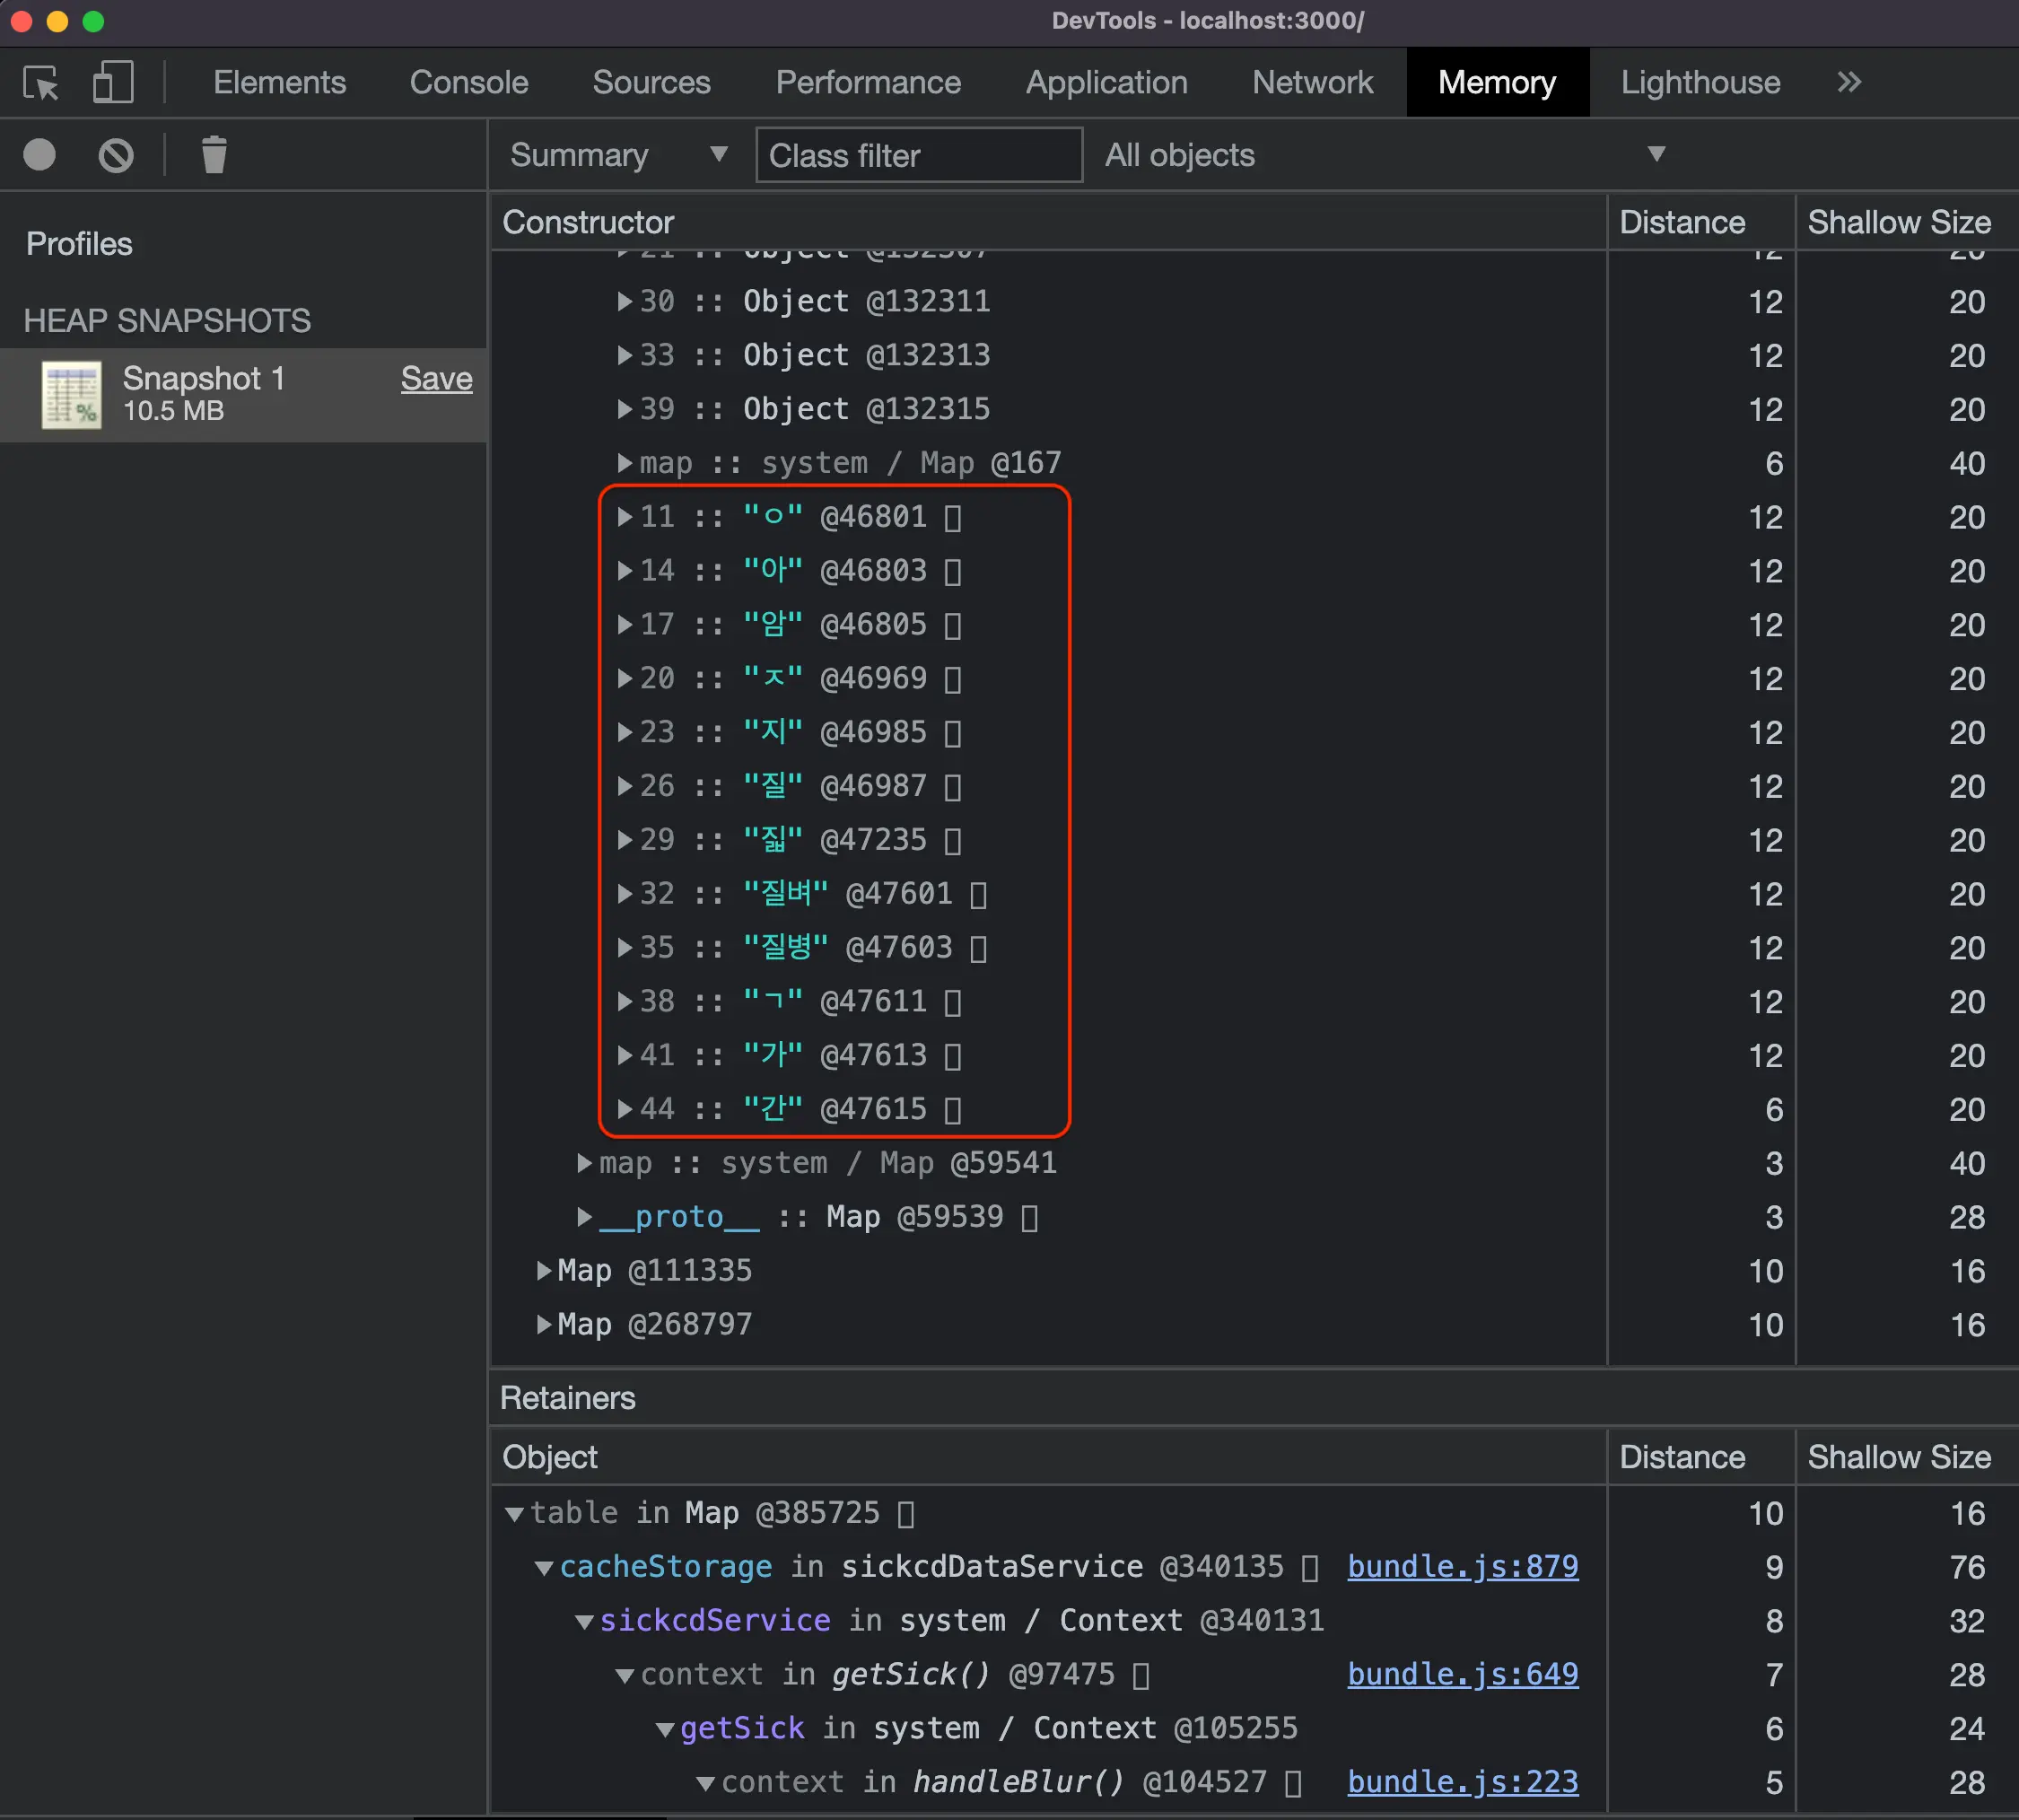
Task: Show more tabs with the chevron icon
Action: 1848,83
